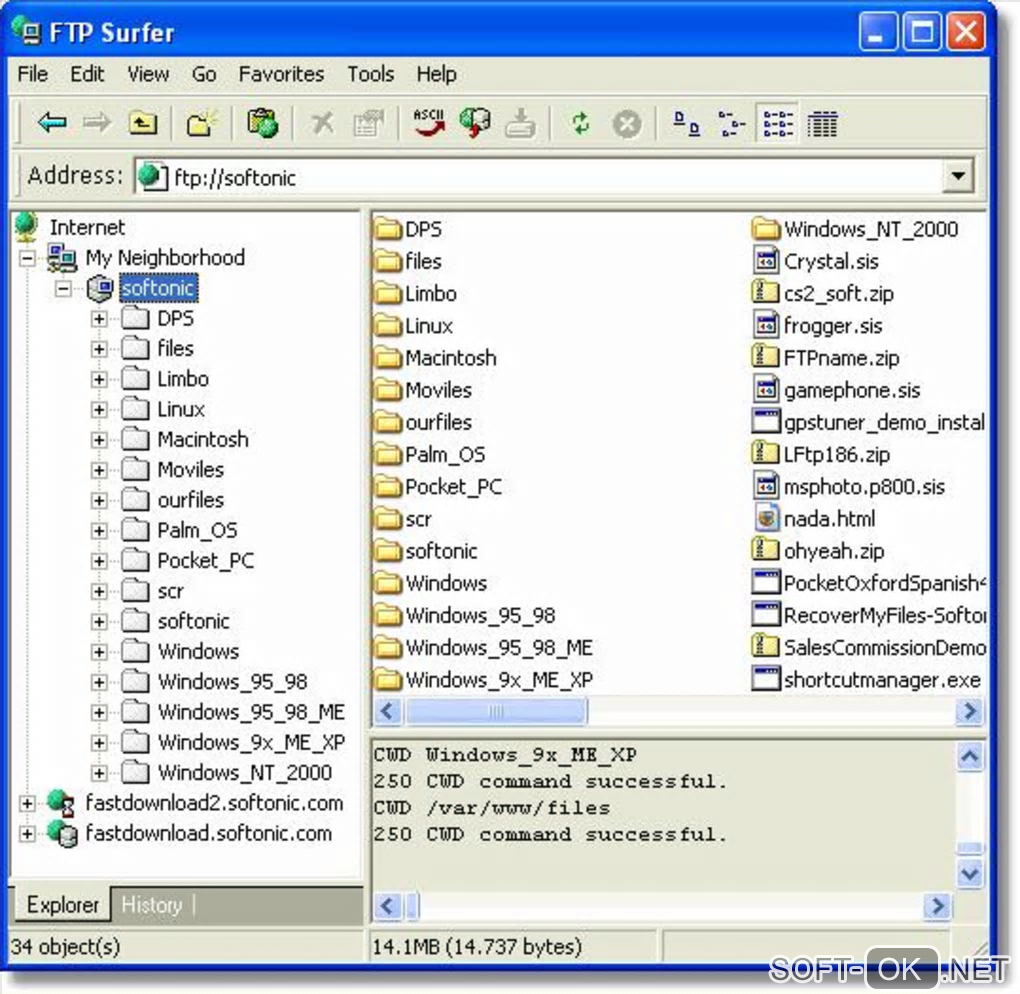Click the frogger.sis file icon

click(766, 325)
